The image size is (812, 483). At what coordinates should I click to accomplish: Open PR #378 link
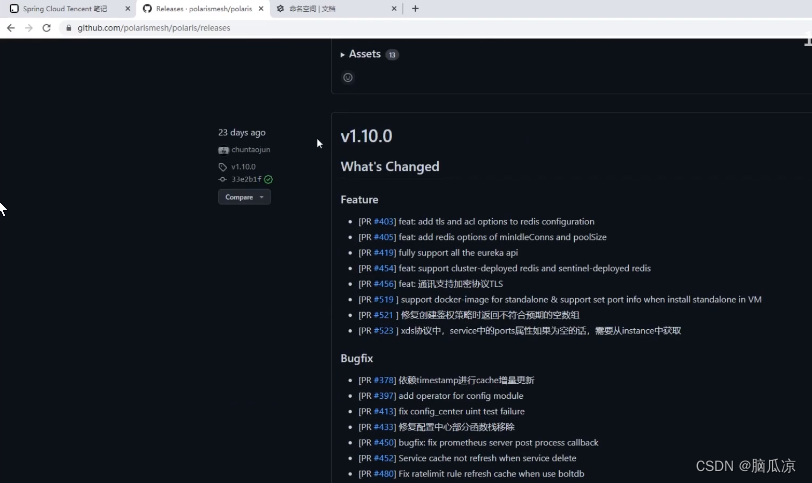[384, 380]
